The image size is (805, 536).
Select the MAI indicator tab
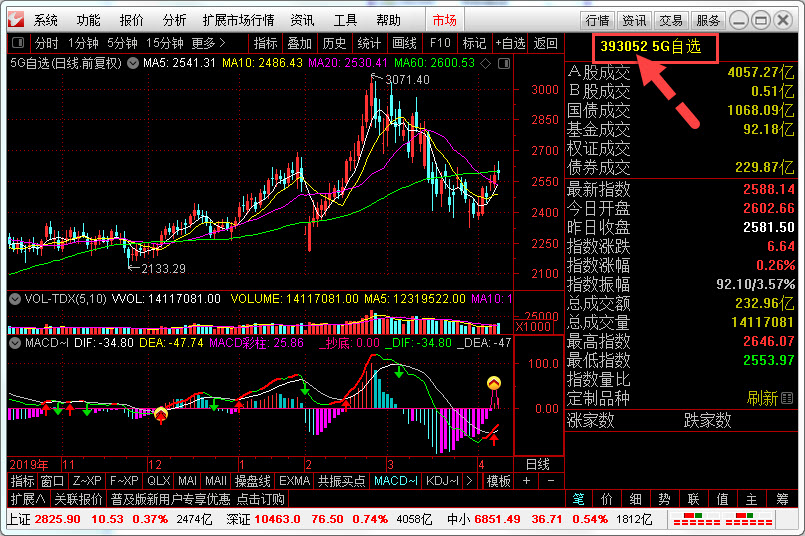click(x=187, y=481)
